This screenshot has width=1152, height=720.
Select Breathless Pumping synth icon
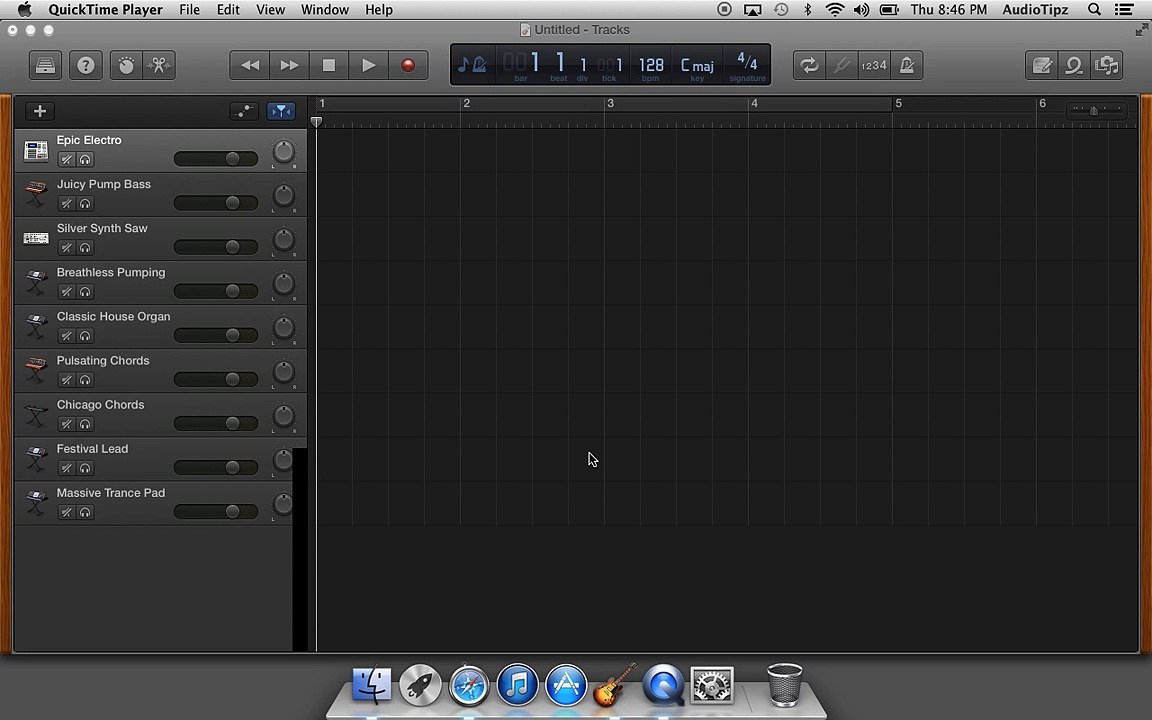(36, 283)
